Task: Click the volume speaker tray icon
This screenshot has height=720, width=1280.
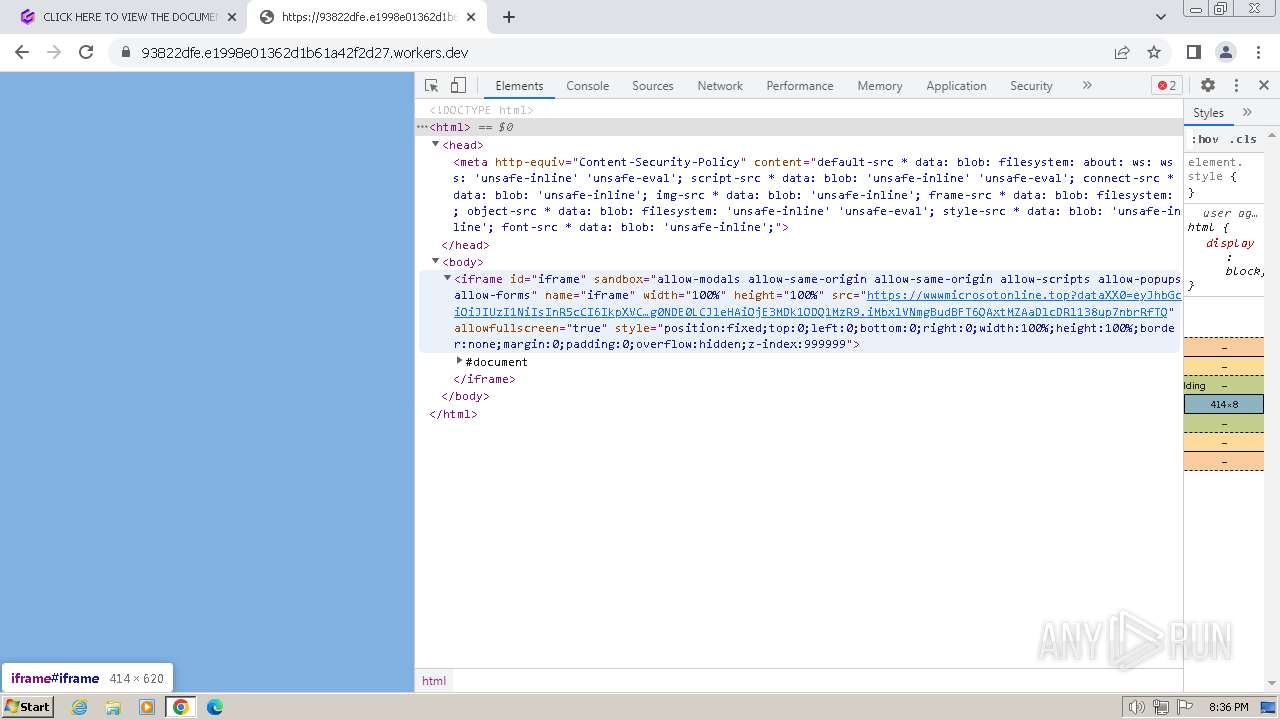Action: (1136, 707)
